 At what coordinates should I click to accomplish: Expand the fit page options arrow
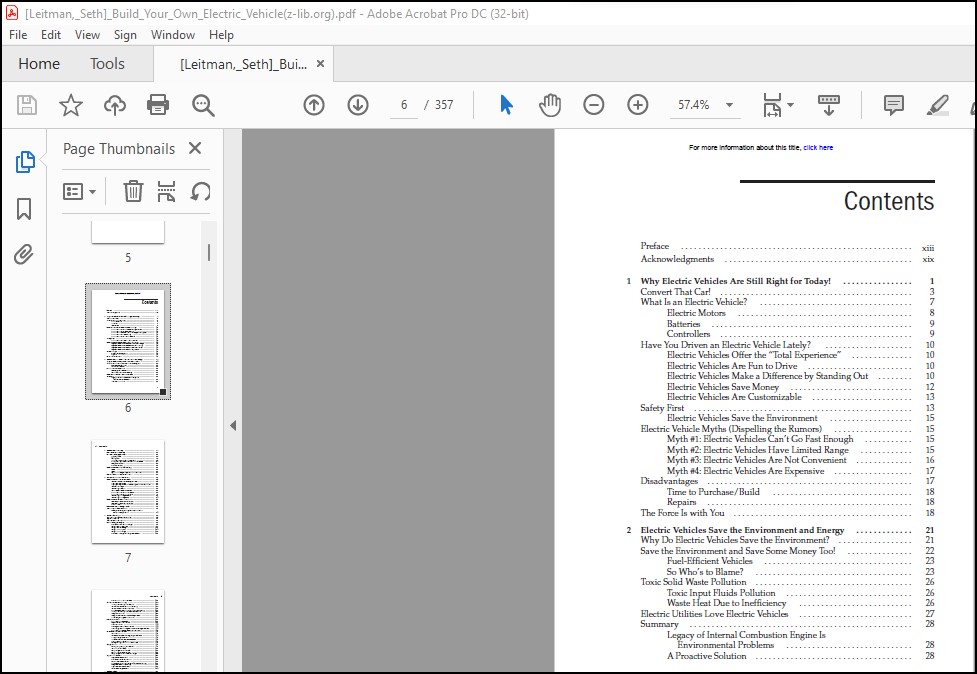pyautogui.click(x=791, y=105)
